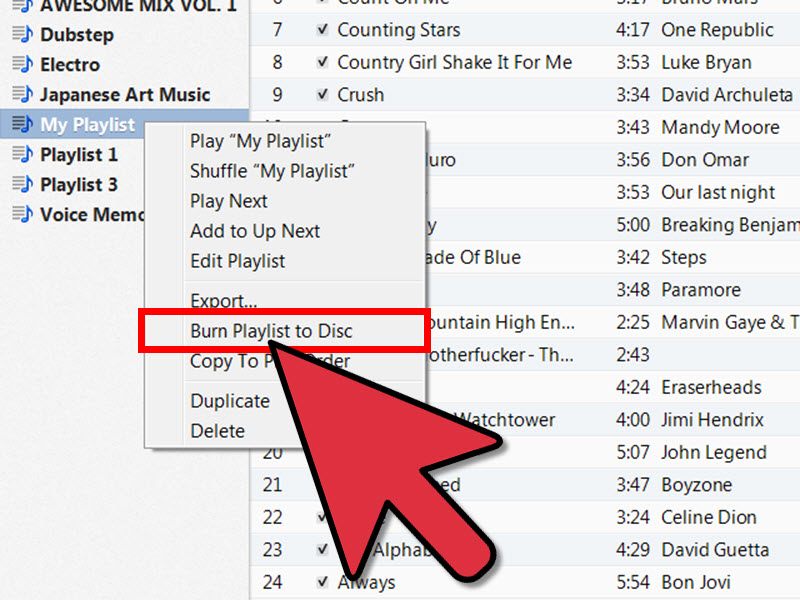Uncheck the Counting Stars checkbox

click(322, 30)
